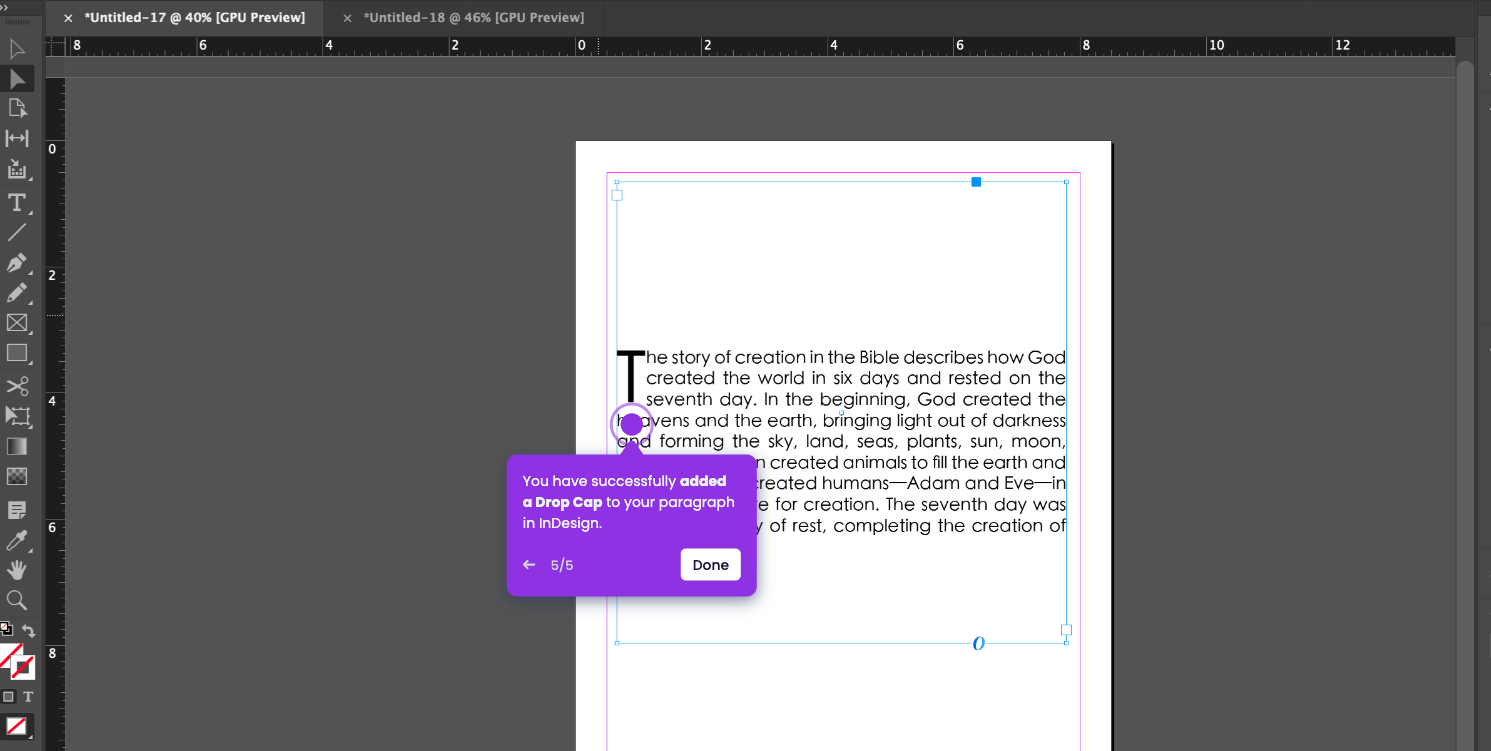Switch to Untitled-17 document tab
1491x751 pixels.
pyautogui.click(x=194, y=18)
